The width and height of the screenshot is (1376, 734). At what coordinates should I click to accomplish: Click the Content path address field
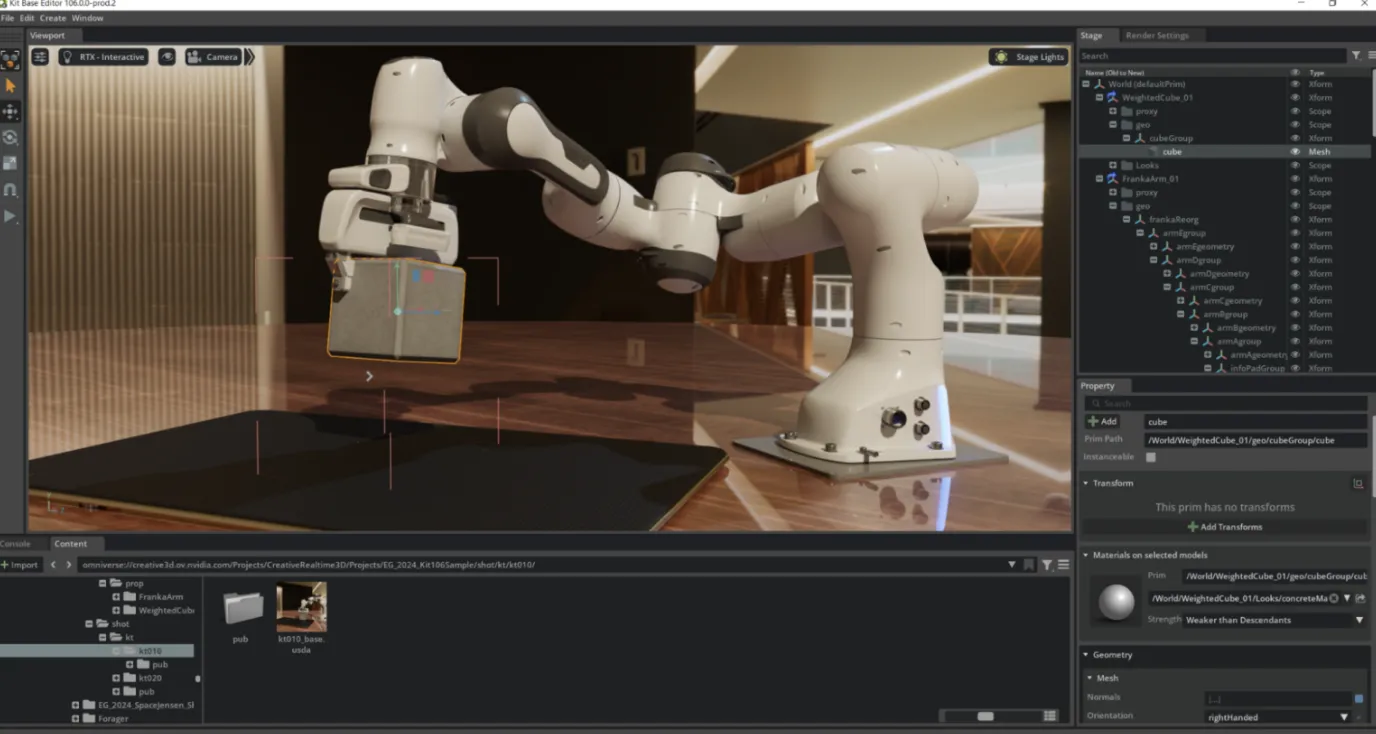(542, 565)
